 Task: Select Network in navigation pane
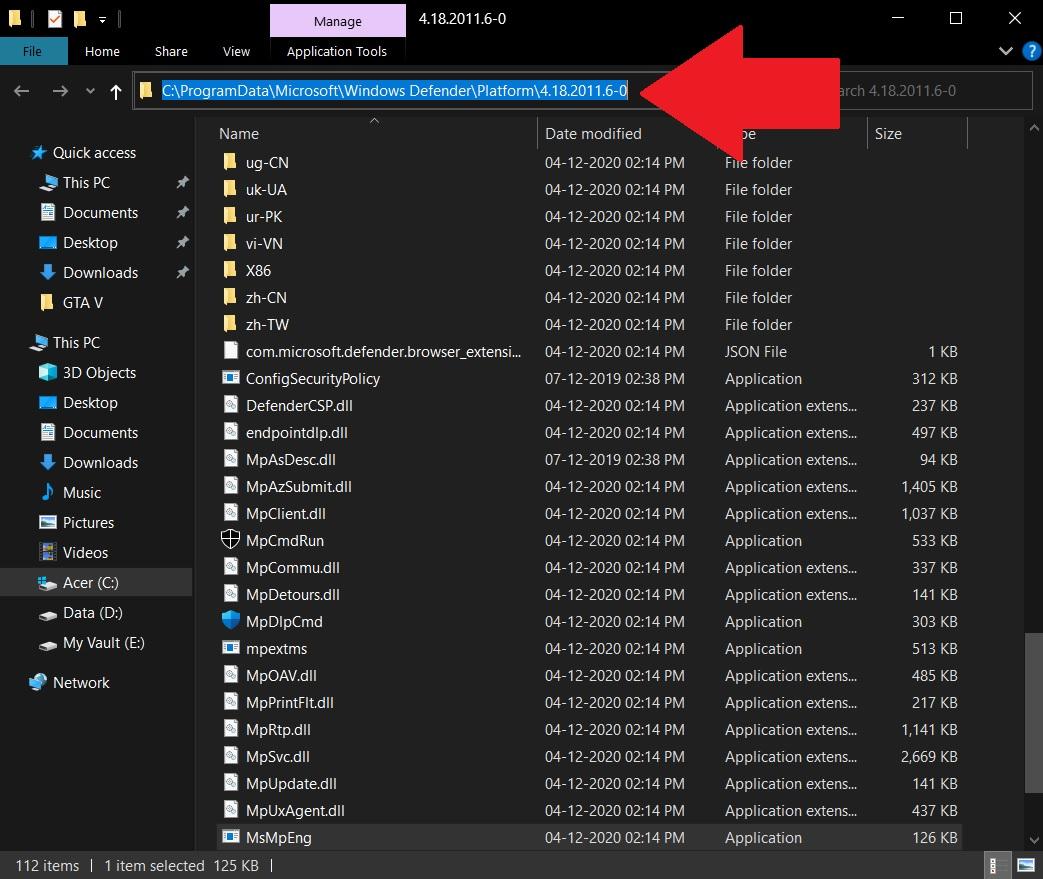80,683
